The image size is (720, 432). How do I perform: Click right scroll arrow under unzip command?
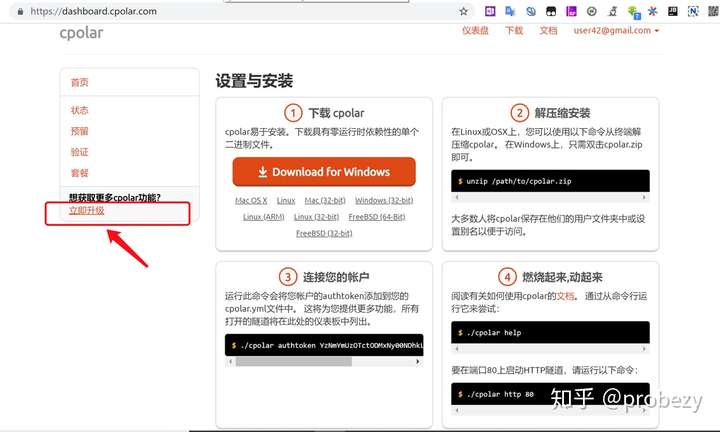[644, 197]
